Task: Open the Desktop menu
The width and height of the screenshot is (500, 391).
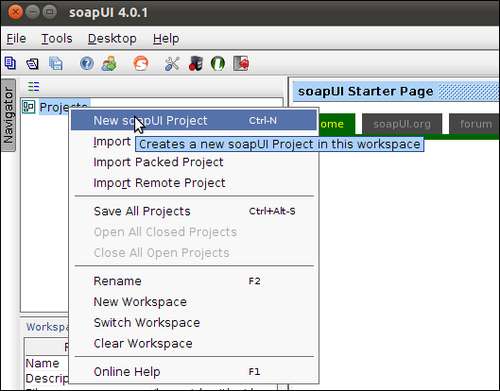Action: point(112,39)
